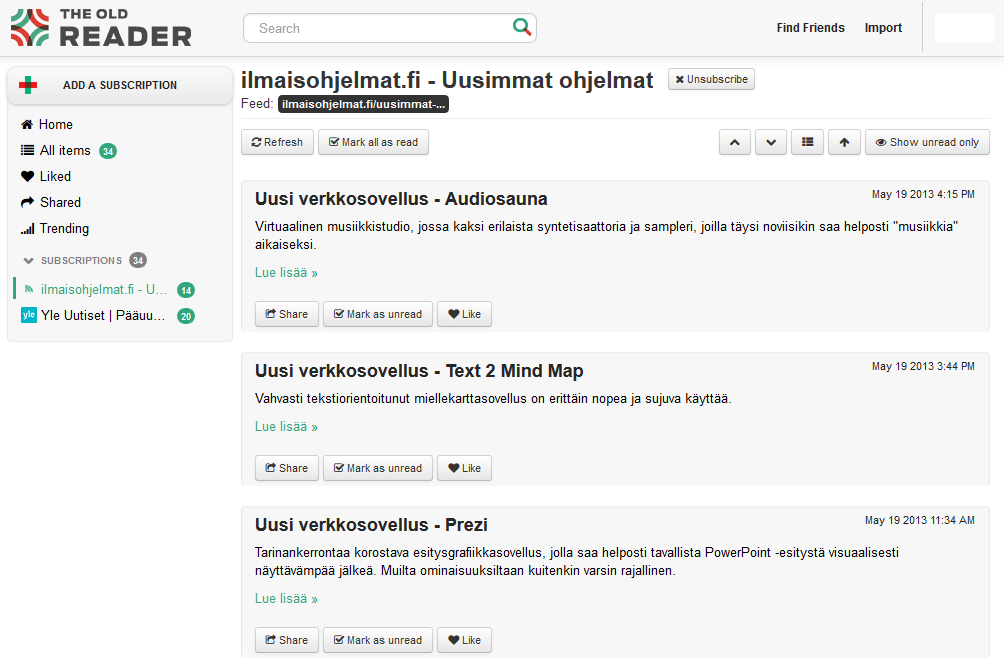Click the ilmaisohjelmat.fi unread badge 14
The width and height of the screenshot is (1004, 668).
186,290
